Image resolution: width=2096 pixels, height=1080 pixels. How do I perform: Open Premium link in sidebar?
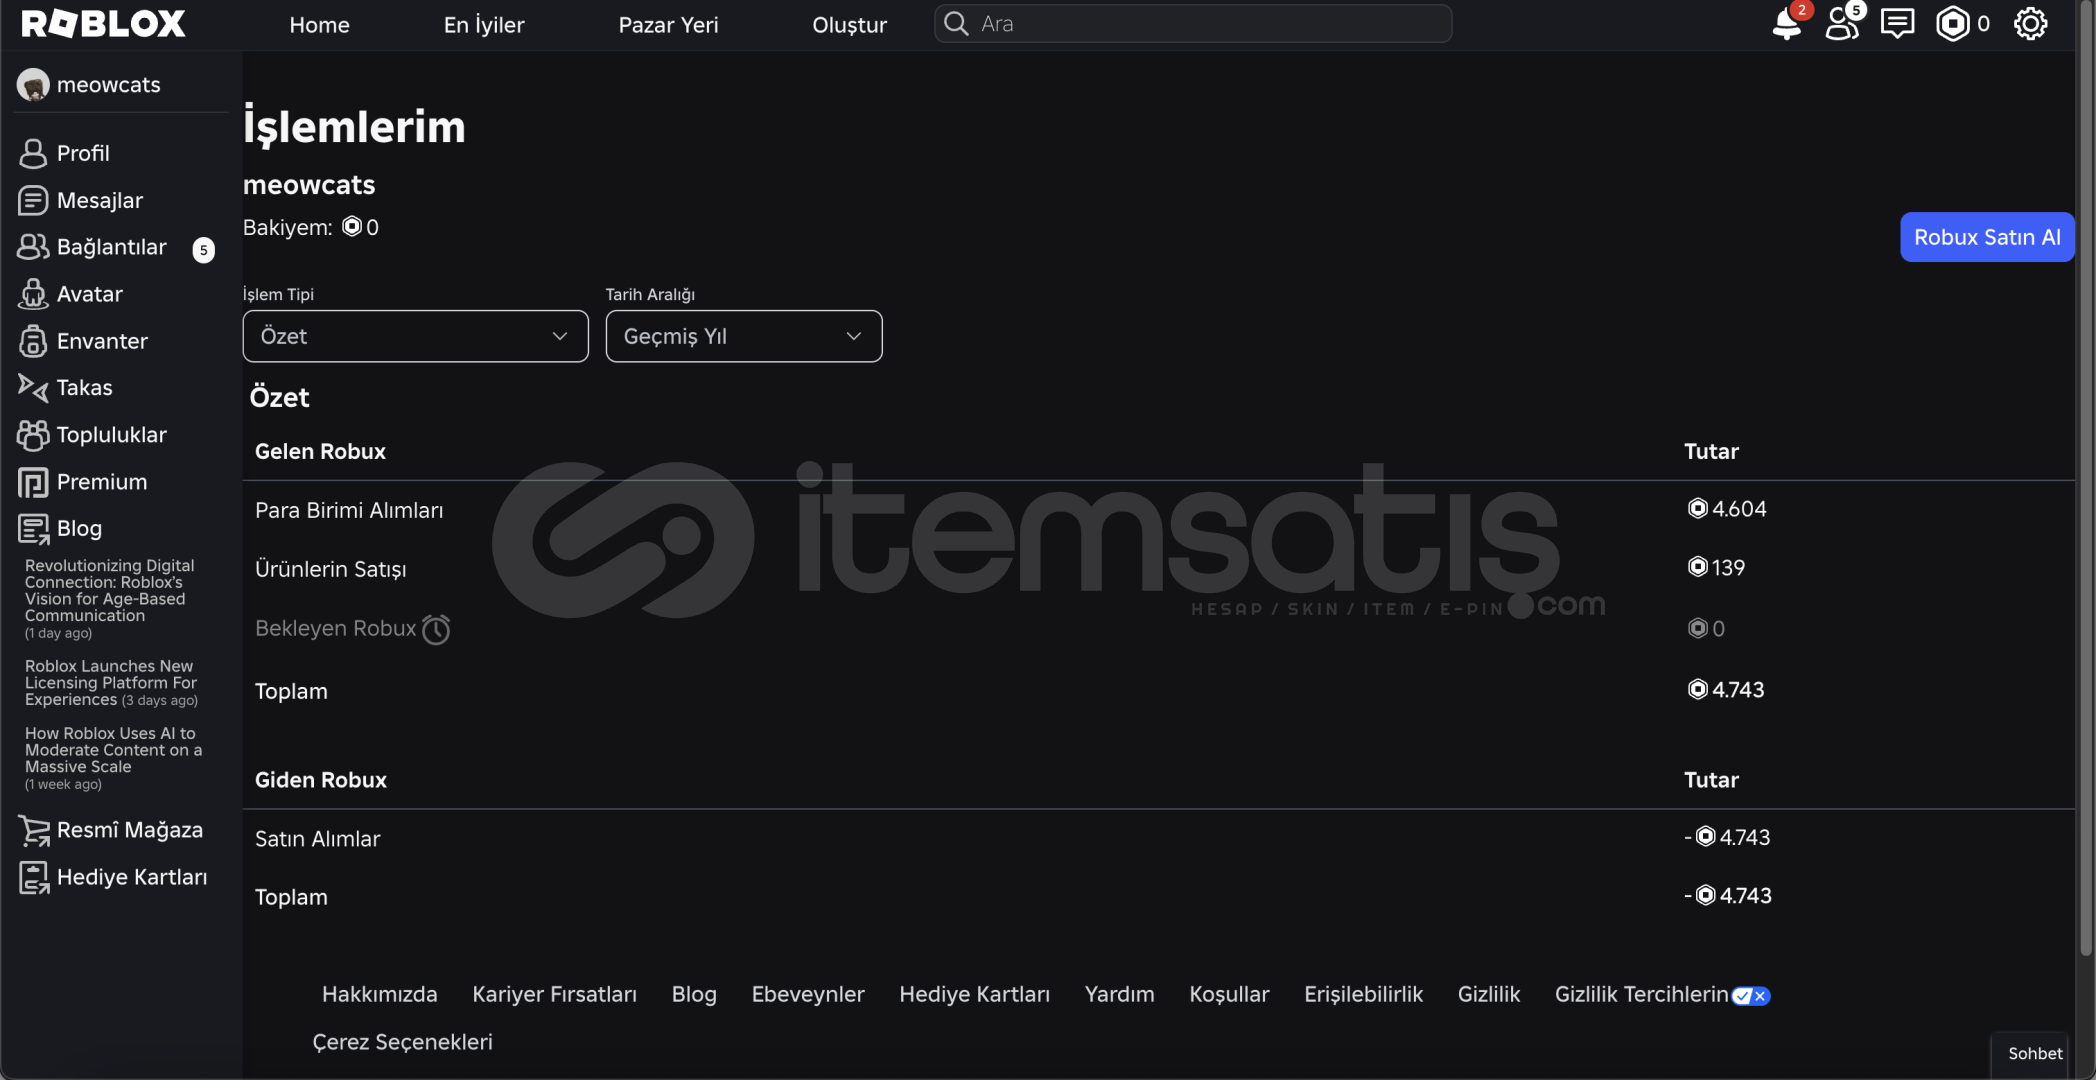pyautogui.click(x=102, y=482)
